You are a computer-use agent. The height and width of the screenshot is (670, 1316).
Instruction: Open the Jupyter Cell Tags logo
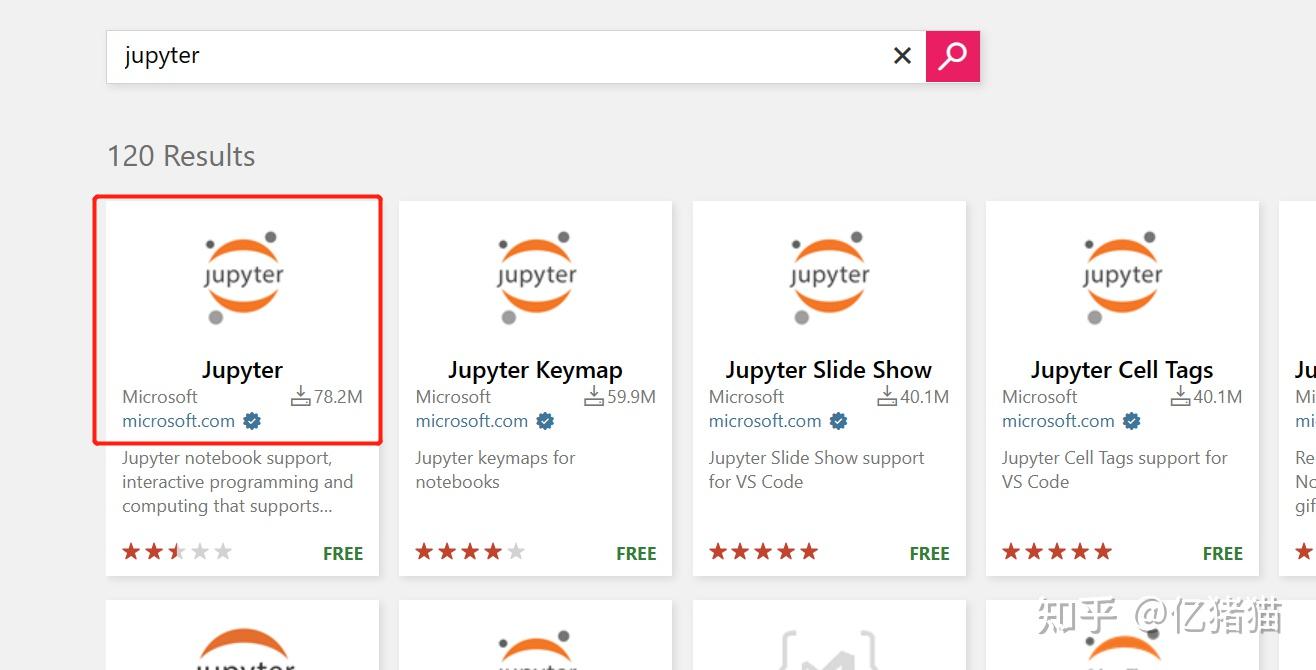point(1122,277)
